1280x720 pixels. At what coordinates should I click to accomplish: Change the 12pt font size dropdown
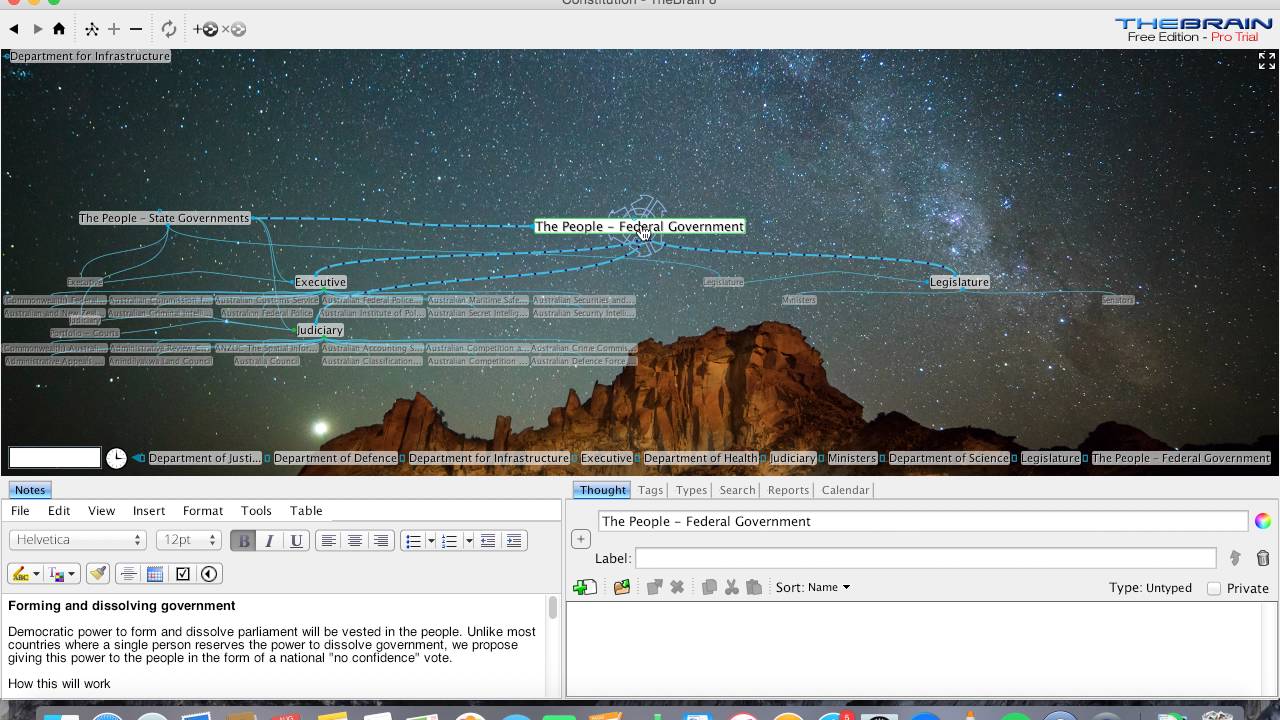coord(188,540)
